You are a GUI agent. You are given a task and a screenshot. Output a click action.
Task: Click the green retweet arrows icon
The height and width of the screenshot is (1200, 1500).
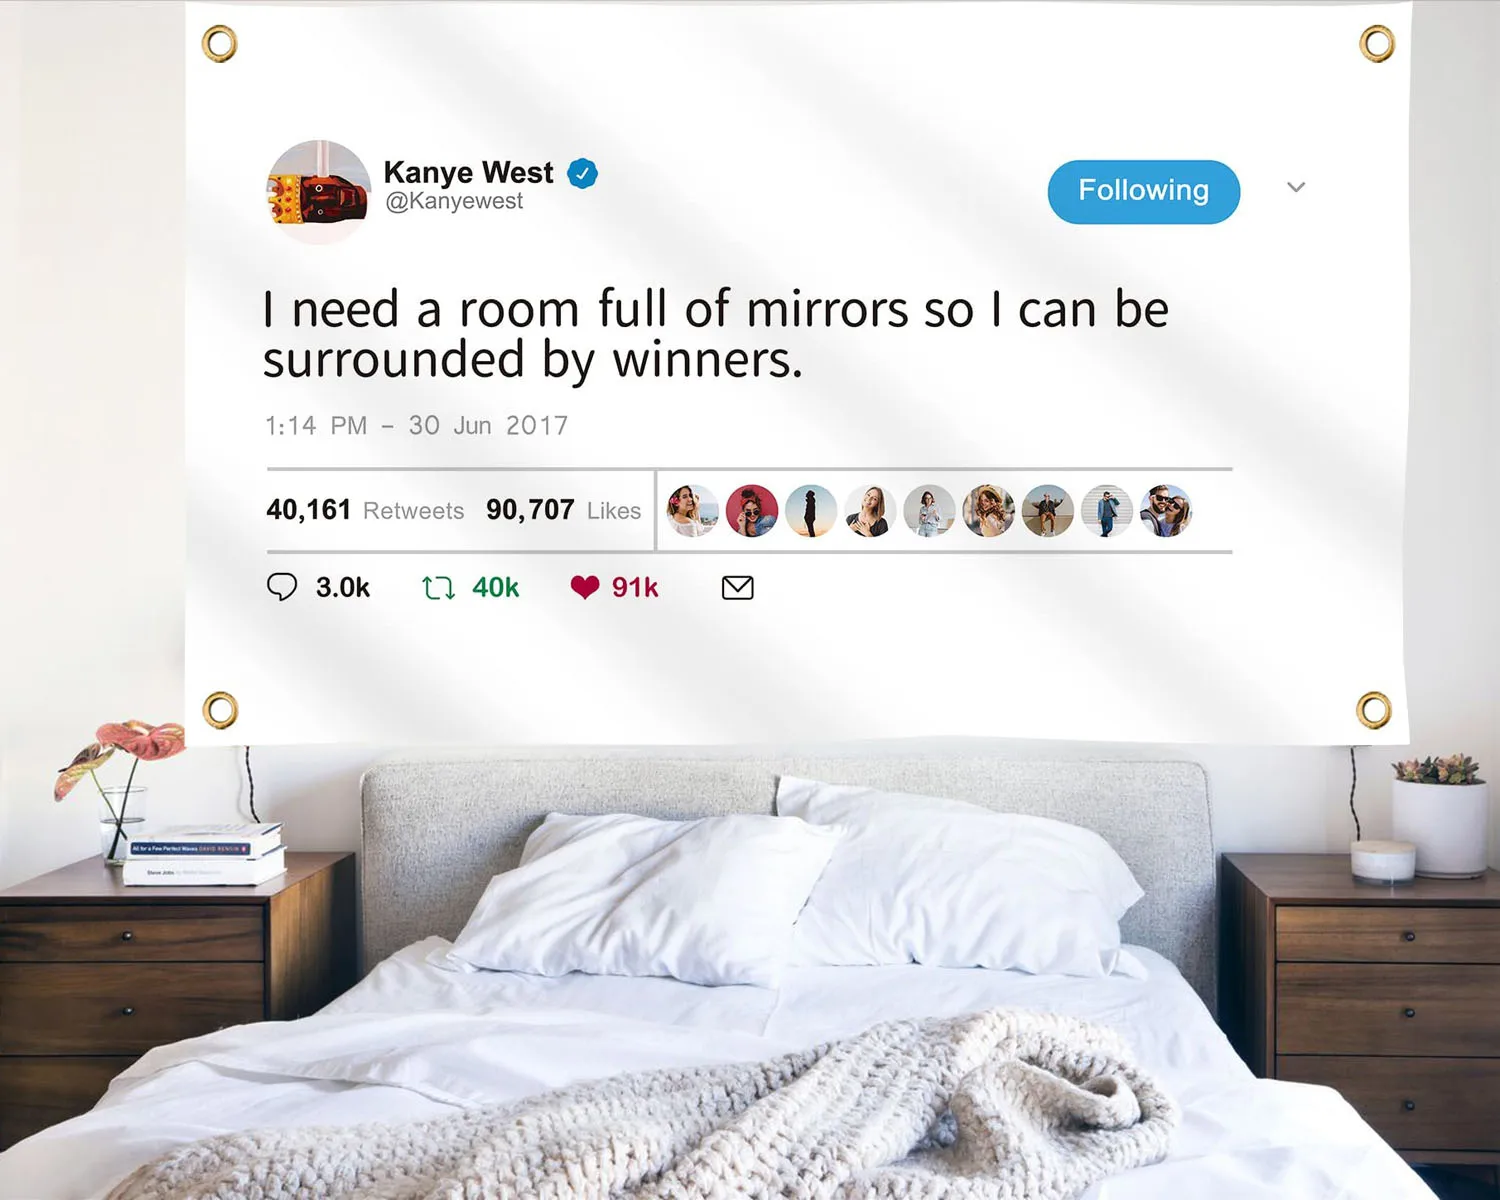(x=438, y=588)
